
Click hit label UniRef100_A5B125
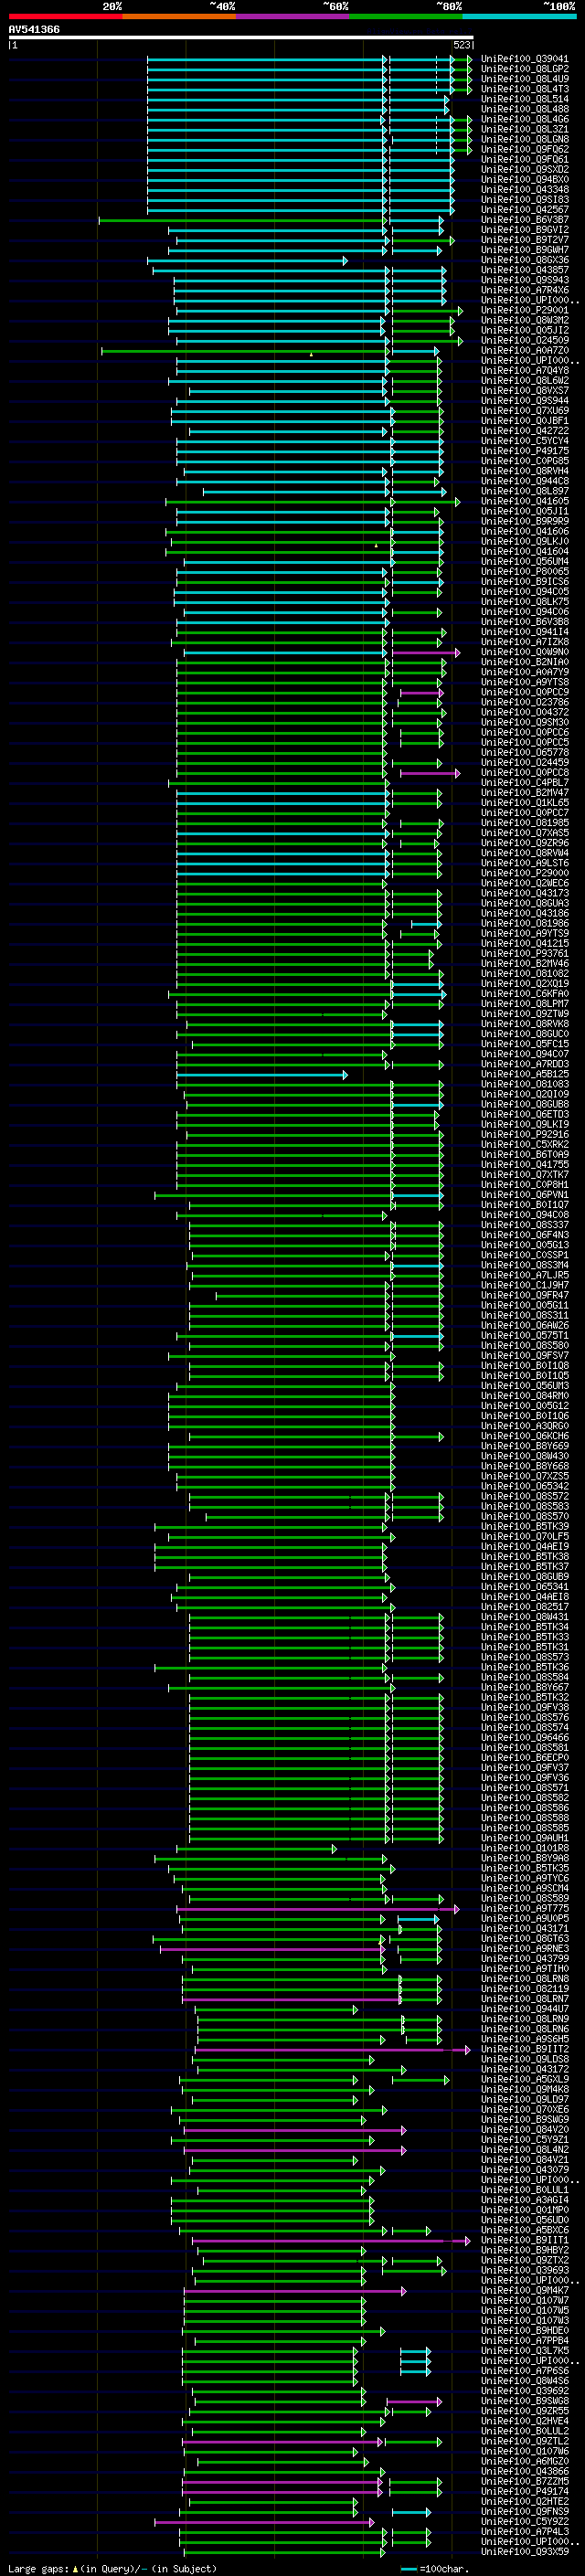click(x=525, y=1074)
